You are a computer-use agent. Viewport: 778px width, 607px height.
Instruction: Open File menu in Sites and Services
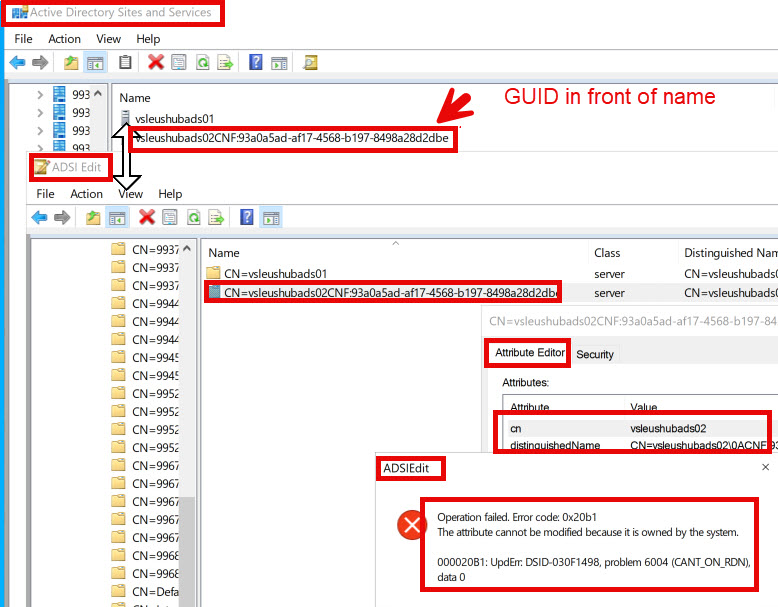tap(23, 39)
